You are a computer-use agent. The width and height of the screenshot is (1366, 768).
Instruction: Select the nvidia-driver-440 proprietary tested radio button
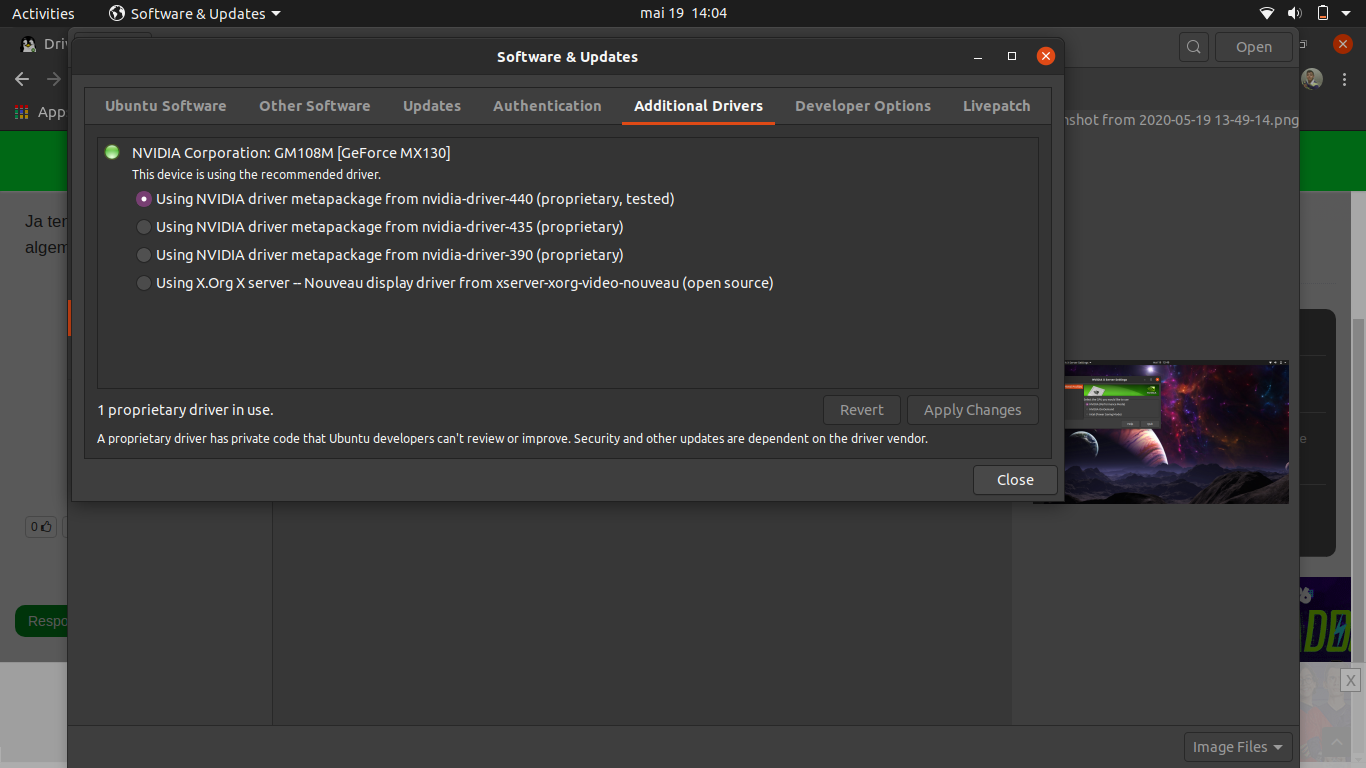[144, 199]
